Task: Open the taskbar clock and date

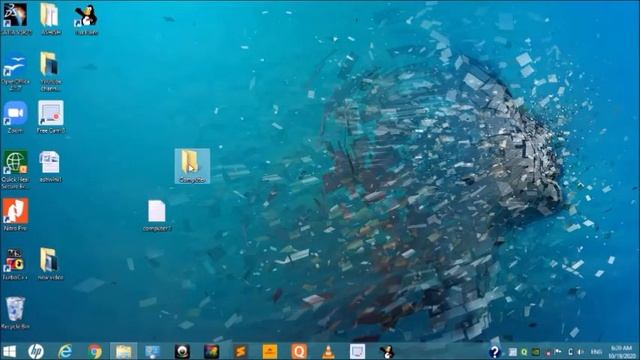Action: (622, 352)
